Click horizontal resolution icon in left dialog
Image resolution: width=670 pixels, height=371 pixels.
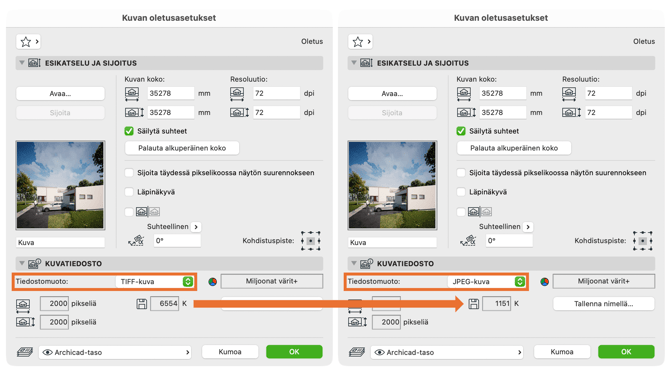(237, 94)
